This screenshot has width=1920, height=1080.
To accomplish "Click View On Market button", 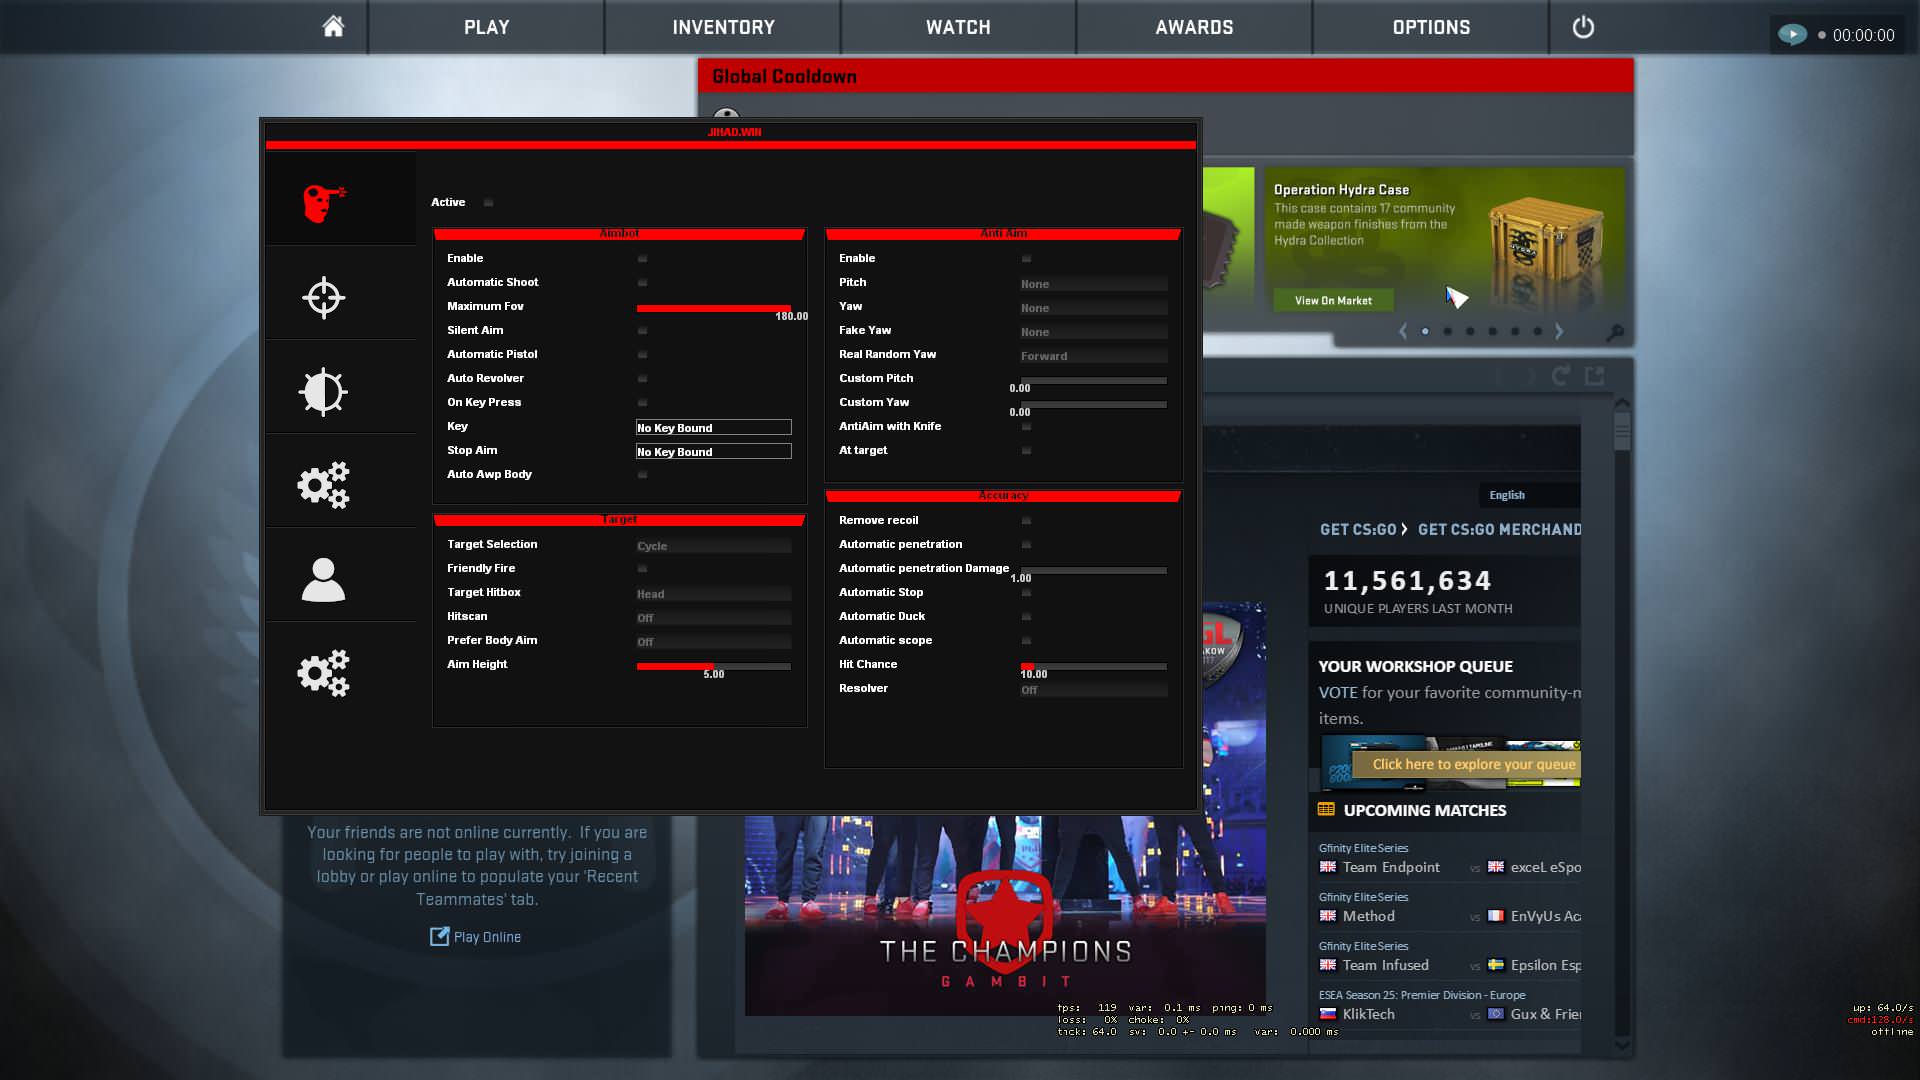I will point(1333,300).
